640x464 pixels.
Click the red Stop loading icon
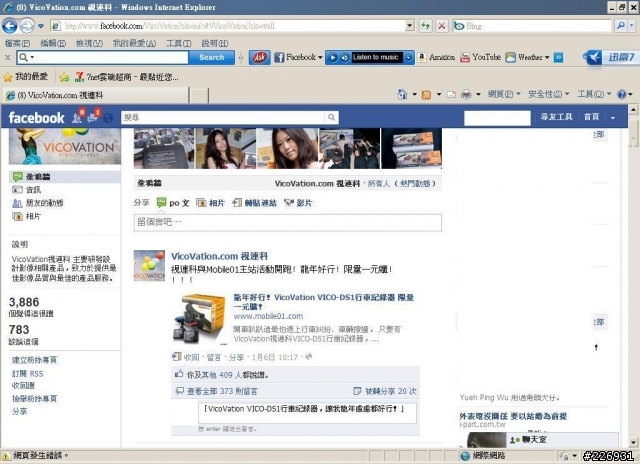(x=442, y=26)
